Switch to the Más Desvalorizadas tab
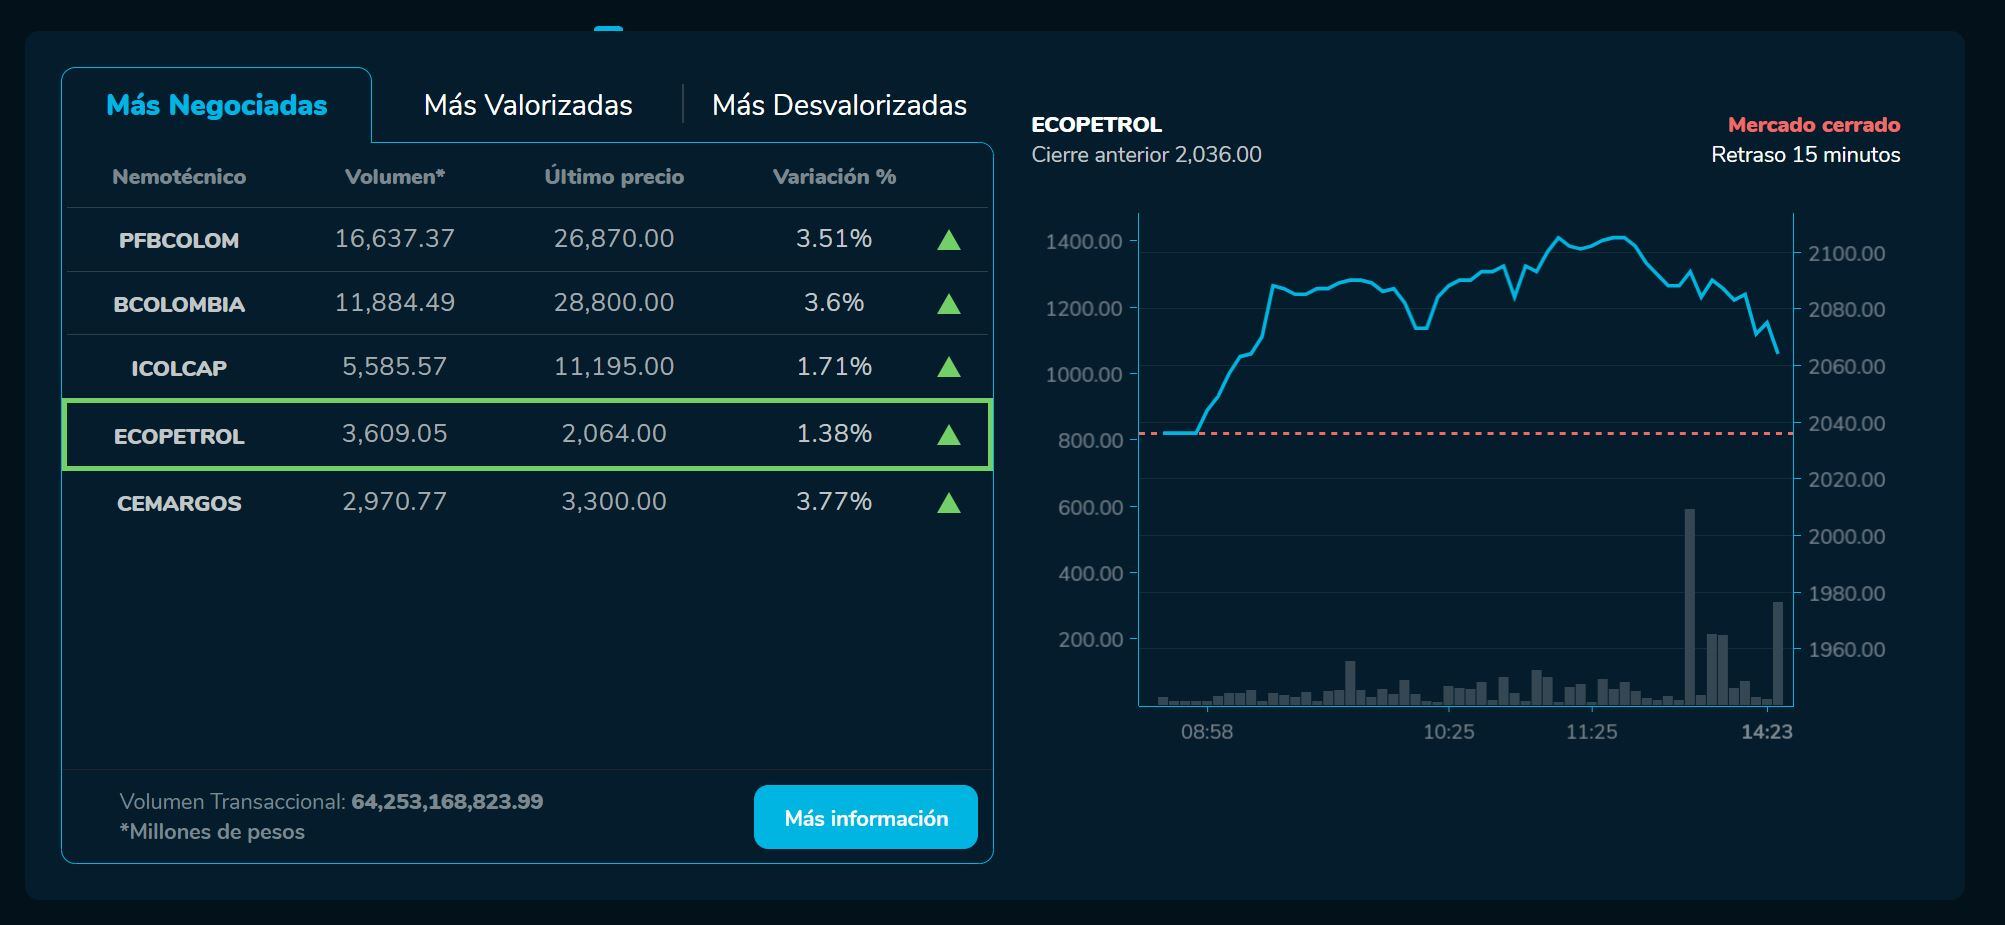 tap(838, 104)
